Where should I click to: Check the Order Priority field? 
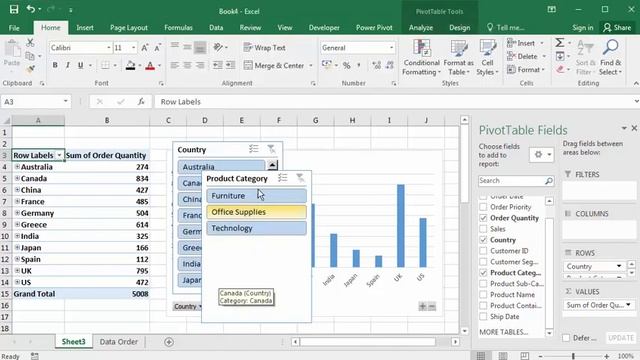483,207
